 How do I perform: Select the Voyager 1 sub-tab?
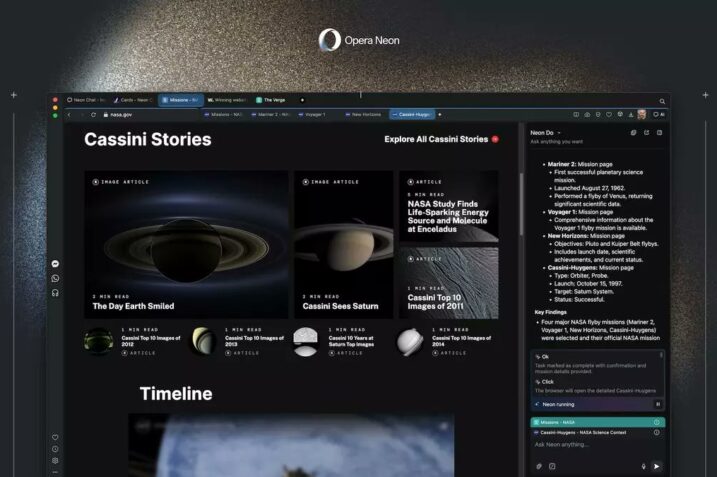[x=312, y=115]
